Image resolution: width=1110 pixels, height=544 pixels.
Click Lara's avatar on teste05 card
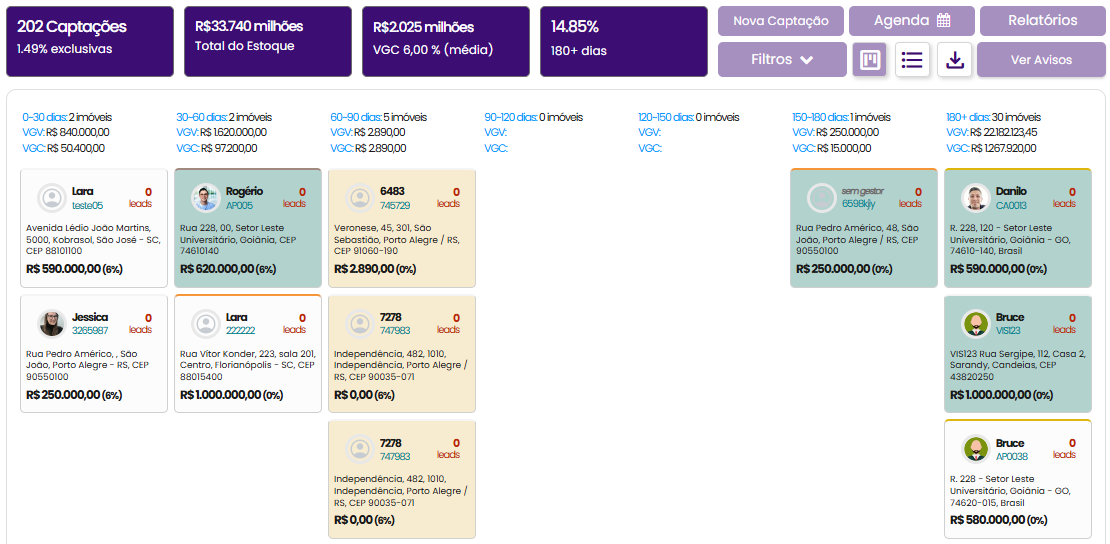pos(51,198)
